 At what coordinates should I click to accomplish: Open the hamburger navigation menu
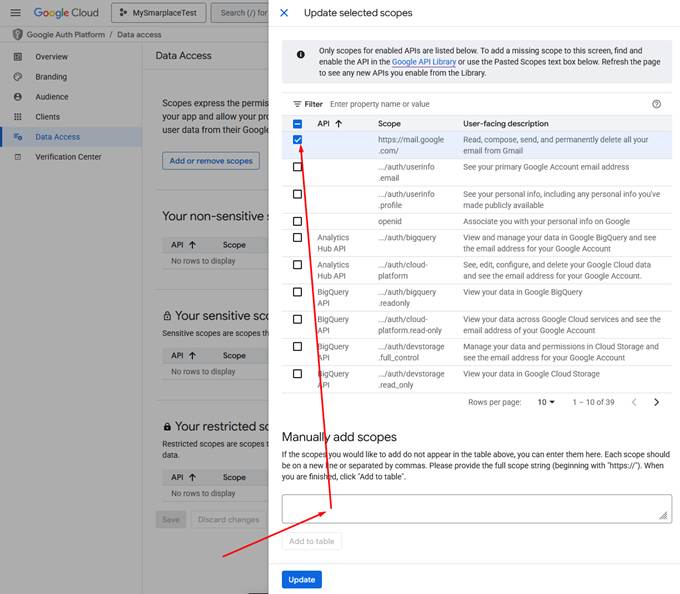[16, 13]
